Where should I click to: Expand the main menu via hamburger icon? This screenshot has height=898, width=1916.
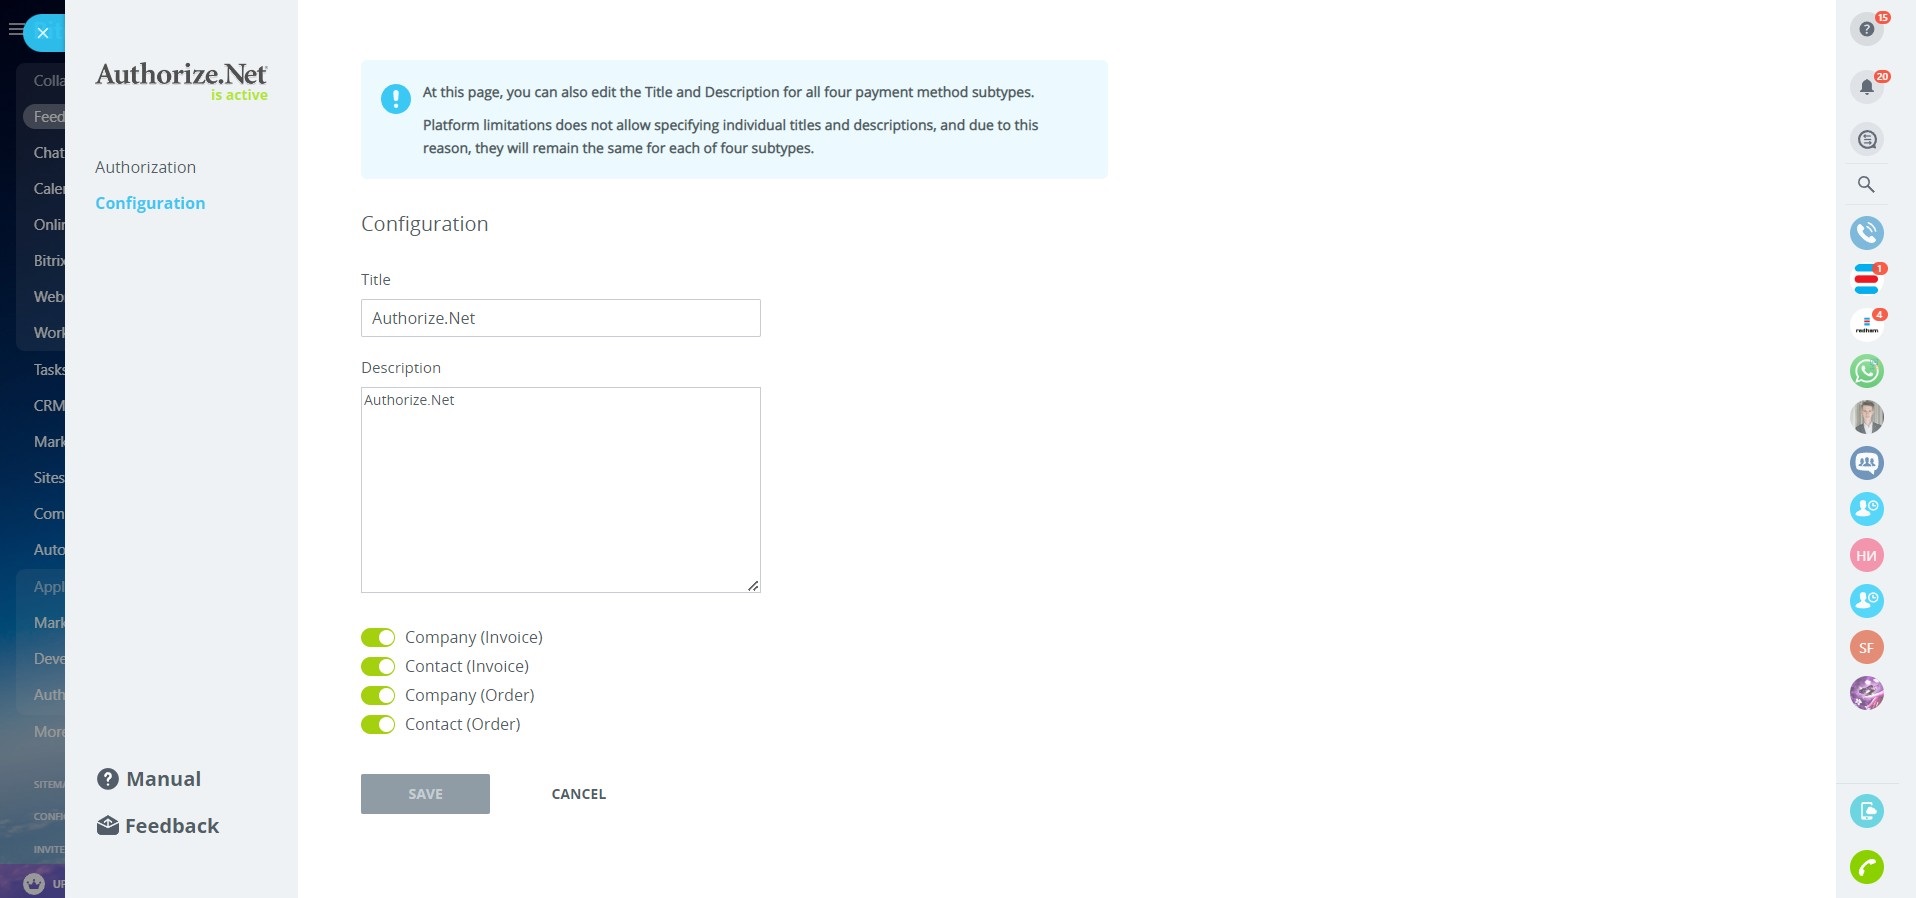click(13, 30)
